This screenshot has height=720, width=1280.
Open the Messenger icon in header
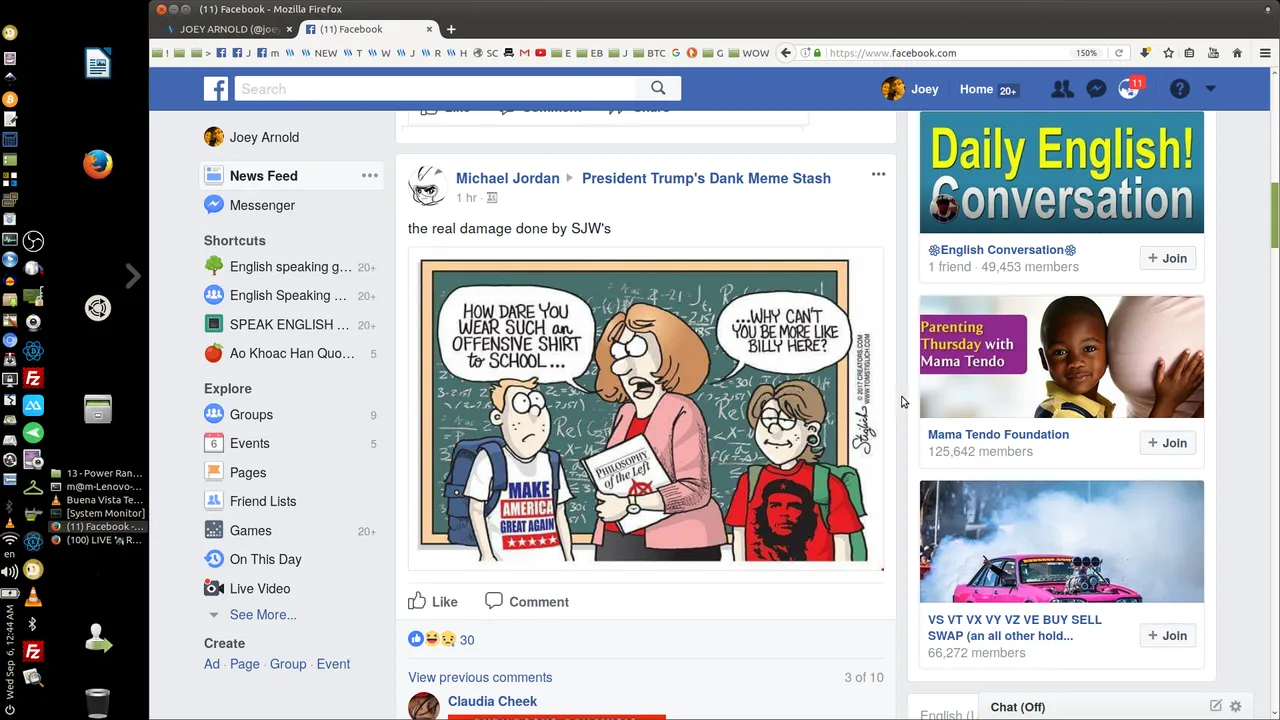click(x=1096, y=89)
